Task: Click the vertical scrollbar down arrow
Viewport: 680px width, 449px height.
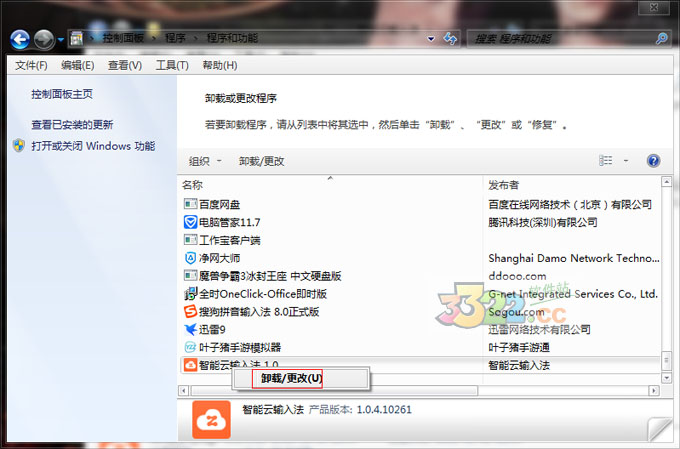Action: pos(667,378)
